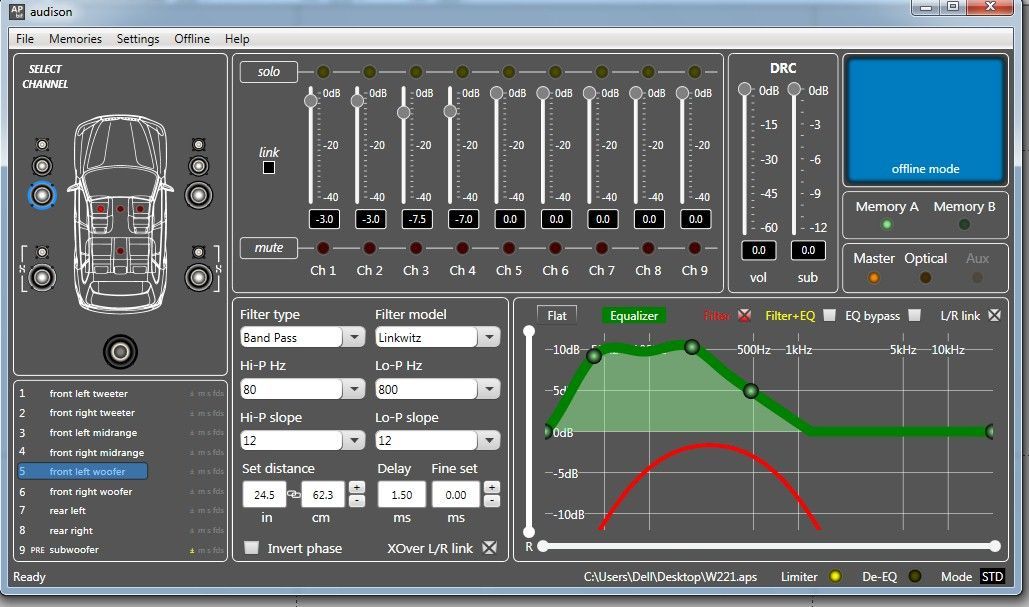Mute channel Ch 5 using its mute indicator
The image size is (1029, 607).
pyautogui.click(x=508, y=248)
